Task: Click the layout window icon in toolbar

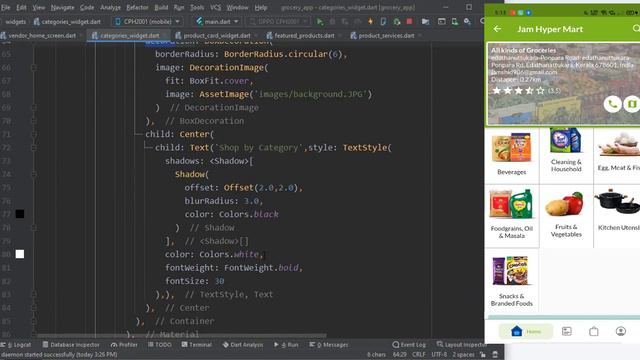Action: 442,21
